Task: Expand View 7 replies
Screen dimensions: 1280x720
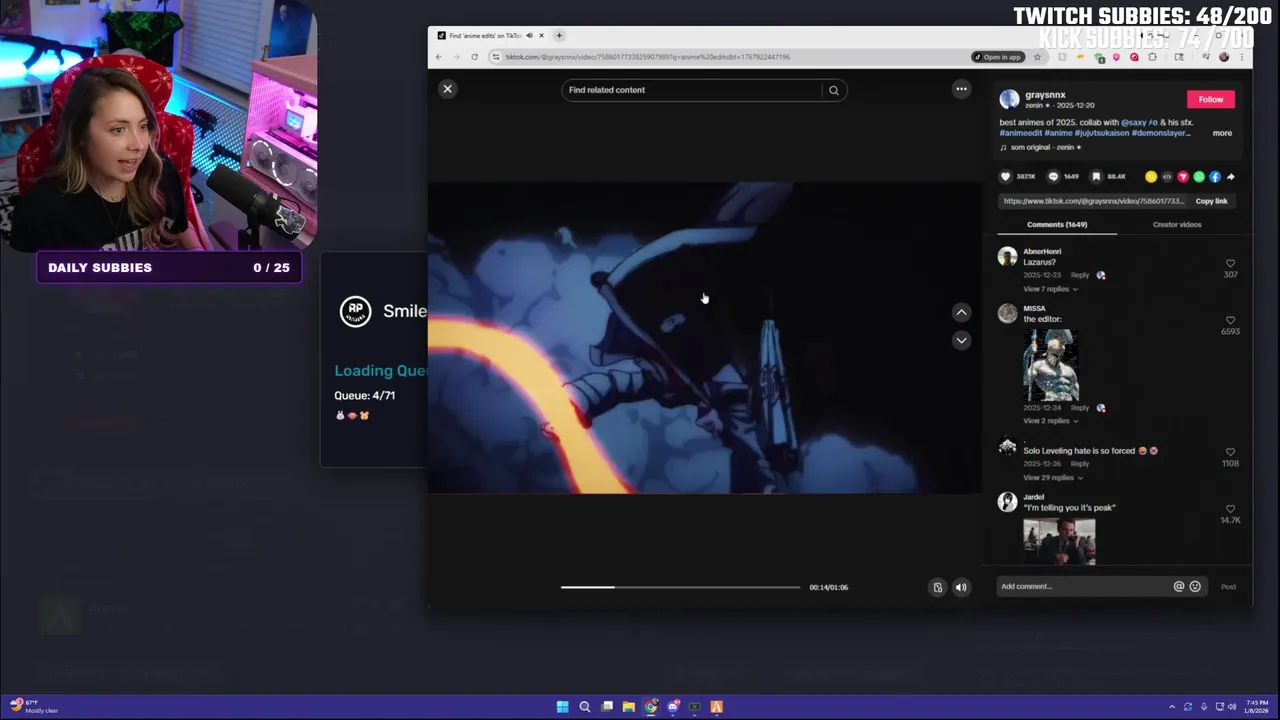Action: pyautogui.click(x=1050, y=289)
